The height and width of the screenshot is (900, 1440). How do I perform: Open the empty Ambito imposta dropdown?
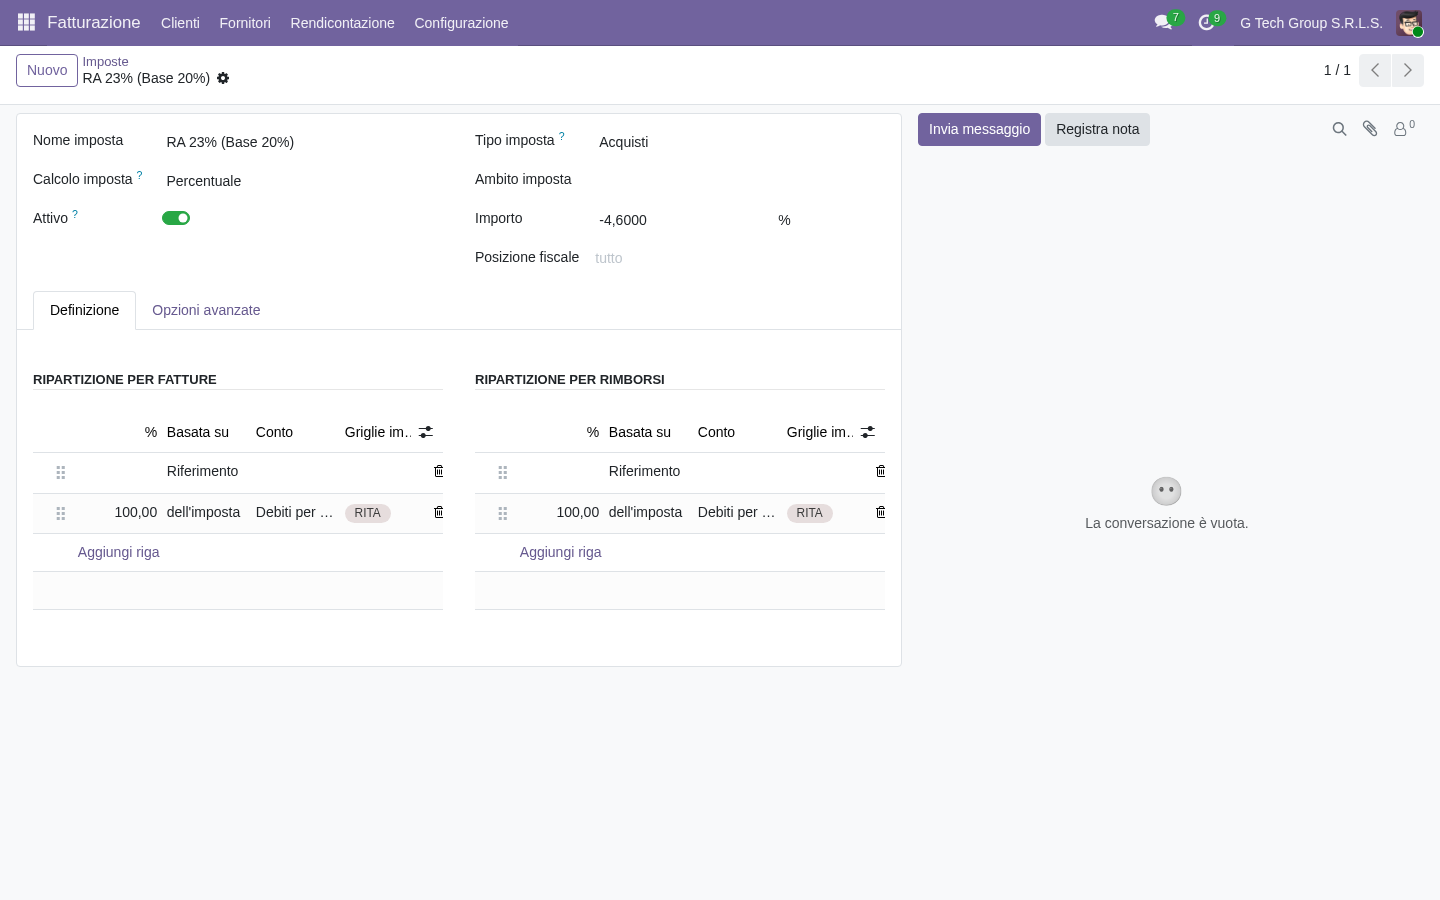(740, 180)
